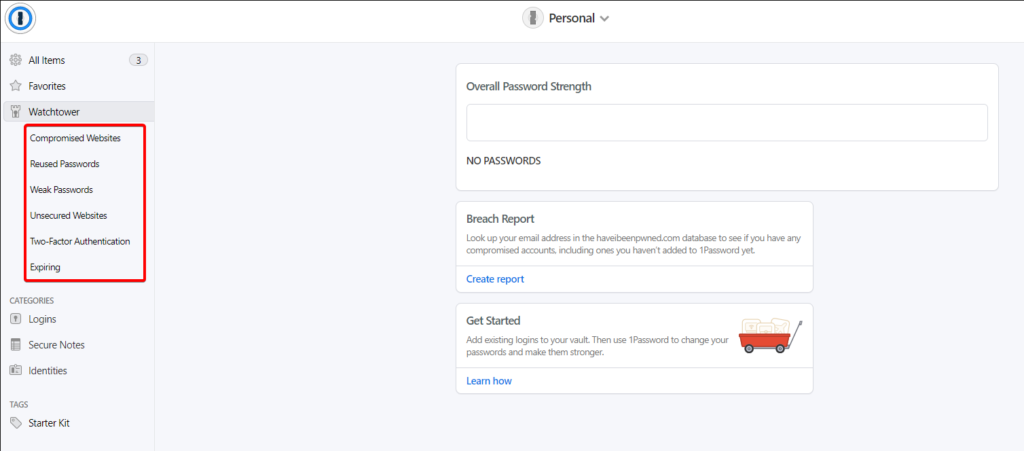The width and height of the screenshot is (1024, 451).
Task: Click the 1Password logo icon
Action: pos(21,19)
